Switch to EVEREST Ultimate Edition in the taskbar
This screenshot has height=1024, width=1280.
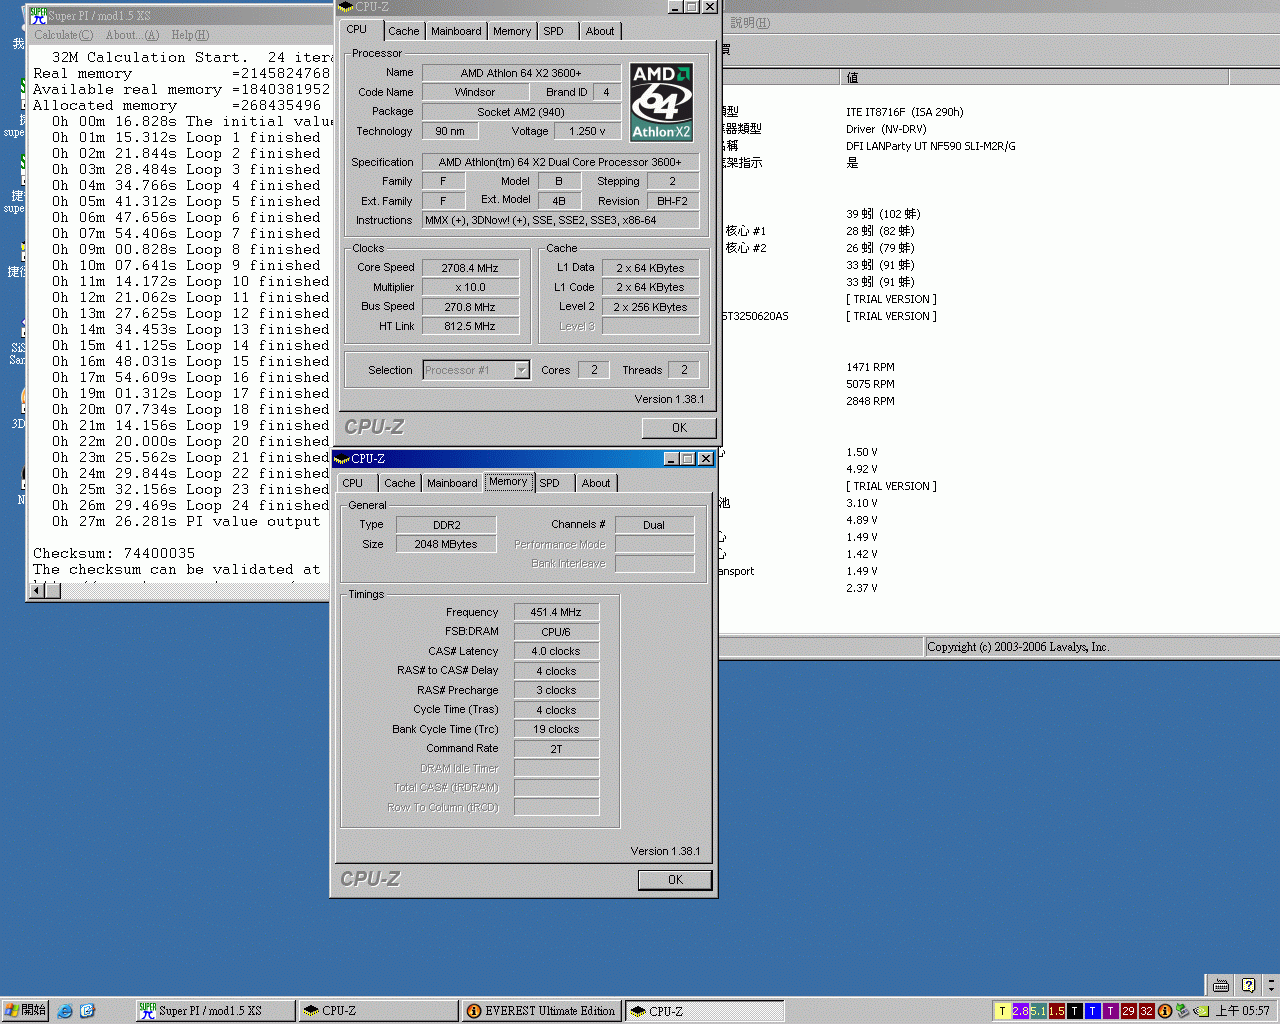pos(541,1011)
